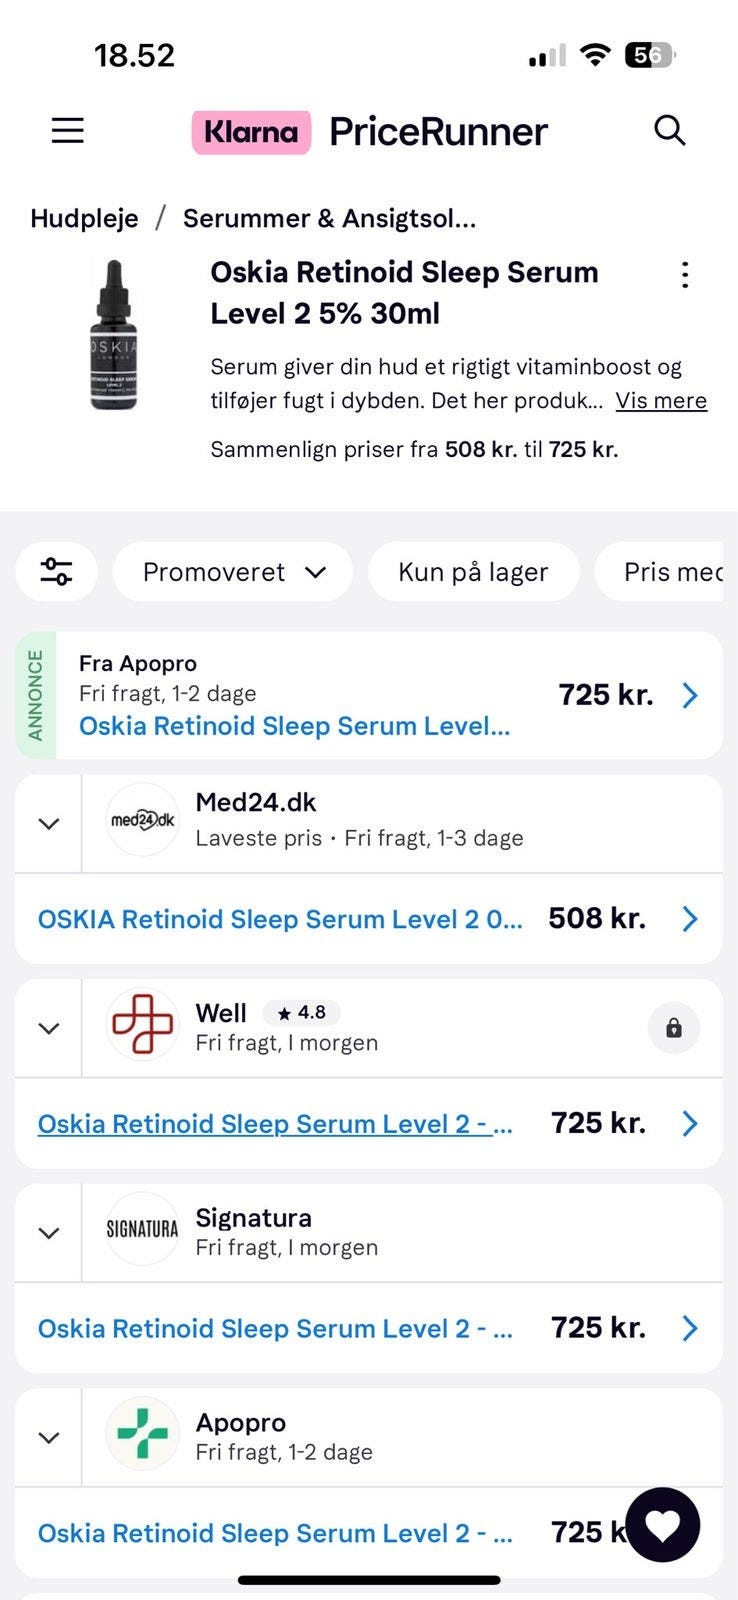The image size is (738, 1600).
Task: Click the Vis mere link
Action: tap(661, 401)
